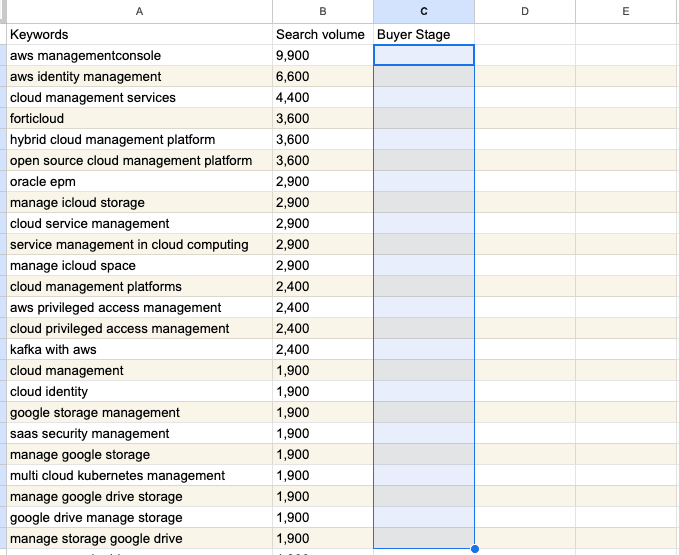Click search volume for 'cloud identity' row
Screen dimensions: 679x555
(323, 391)
